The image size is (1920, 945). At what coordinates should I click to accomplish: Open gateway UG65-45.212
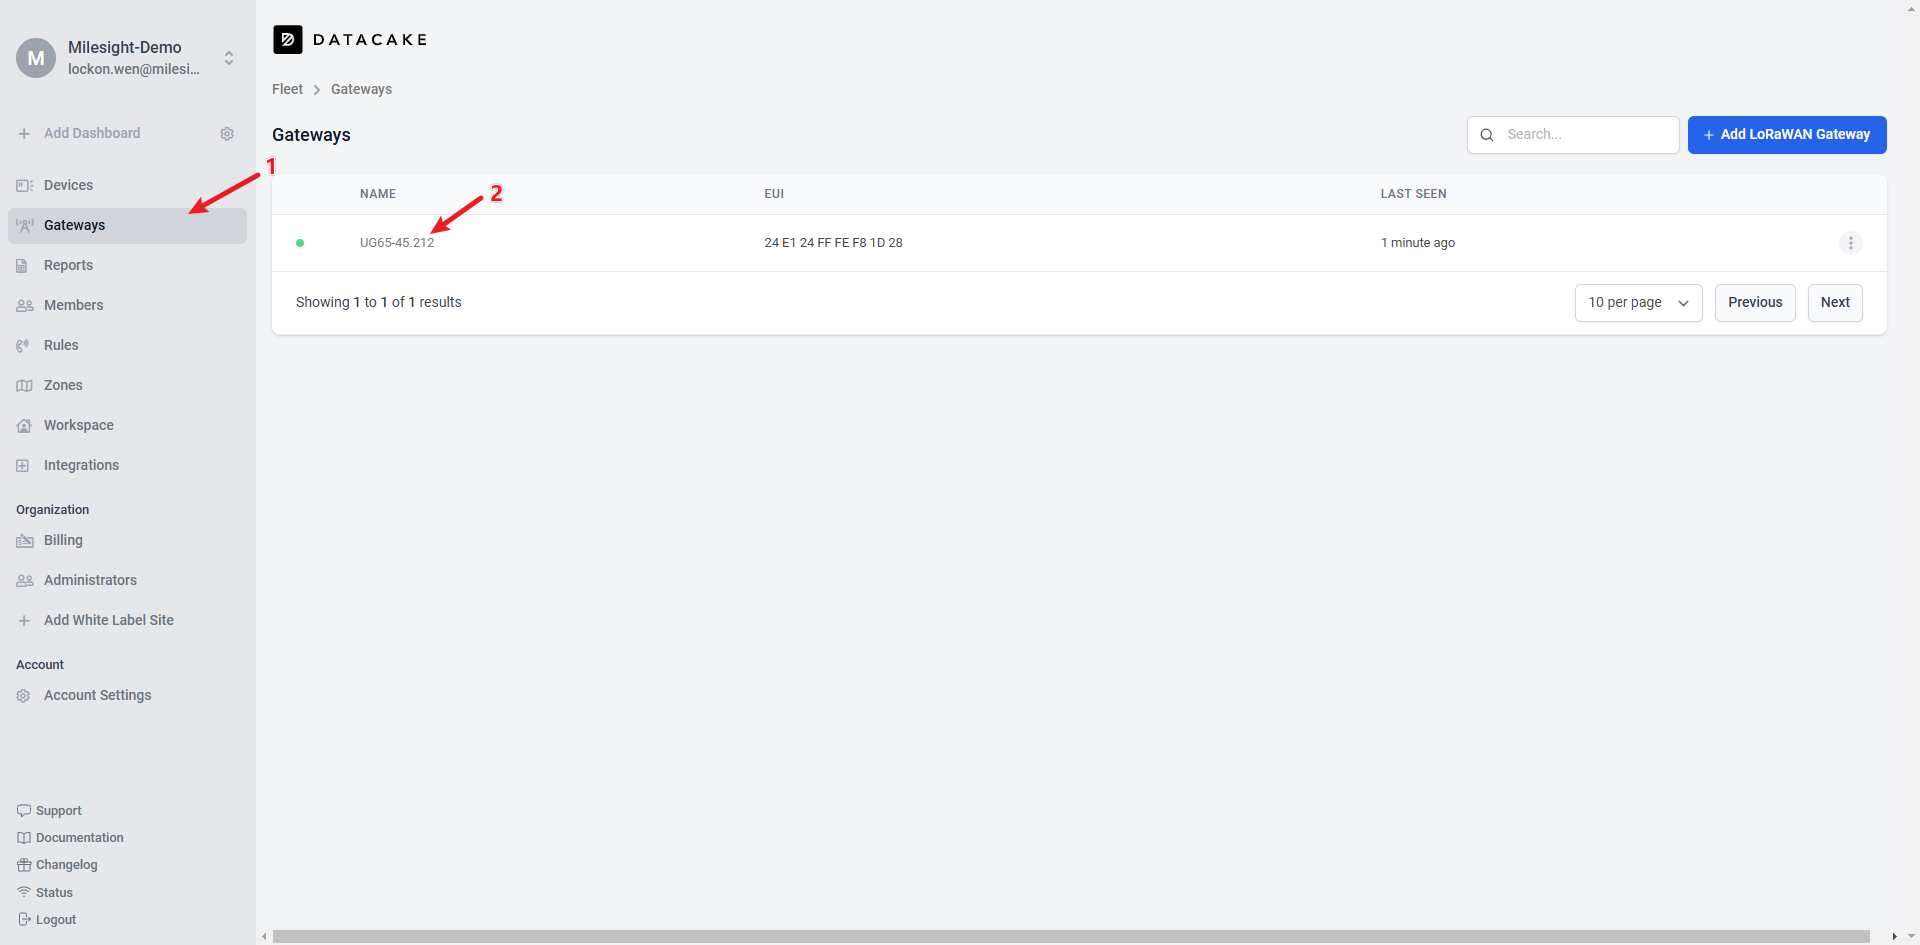point(397,243)
